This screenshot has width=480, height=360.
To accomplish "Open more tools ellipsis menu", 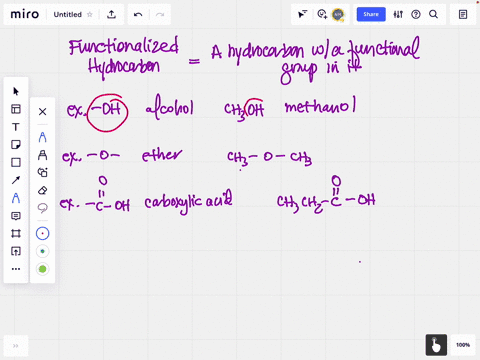I will (x=16, y=269).
